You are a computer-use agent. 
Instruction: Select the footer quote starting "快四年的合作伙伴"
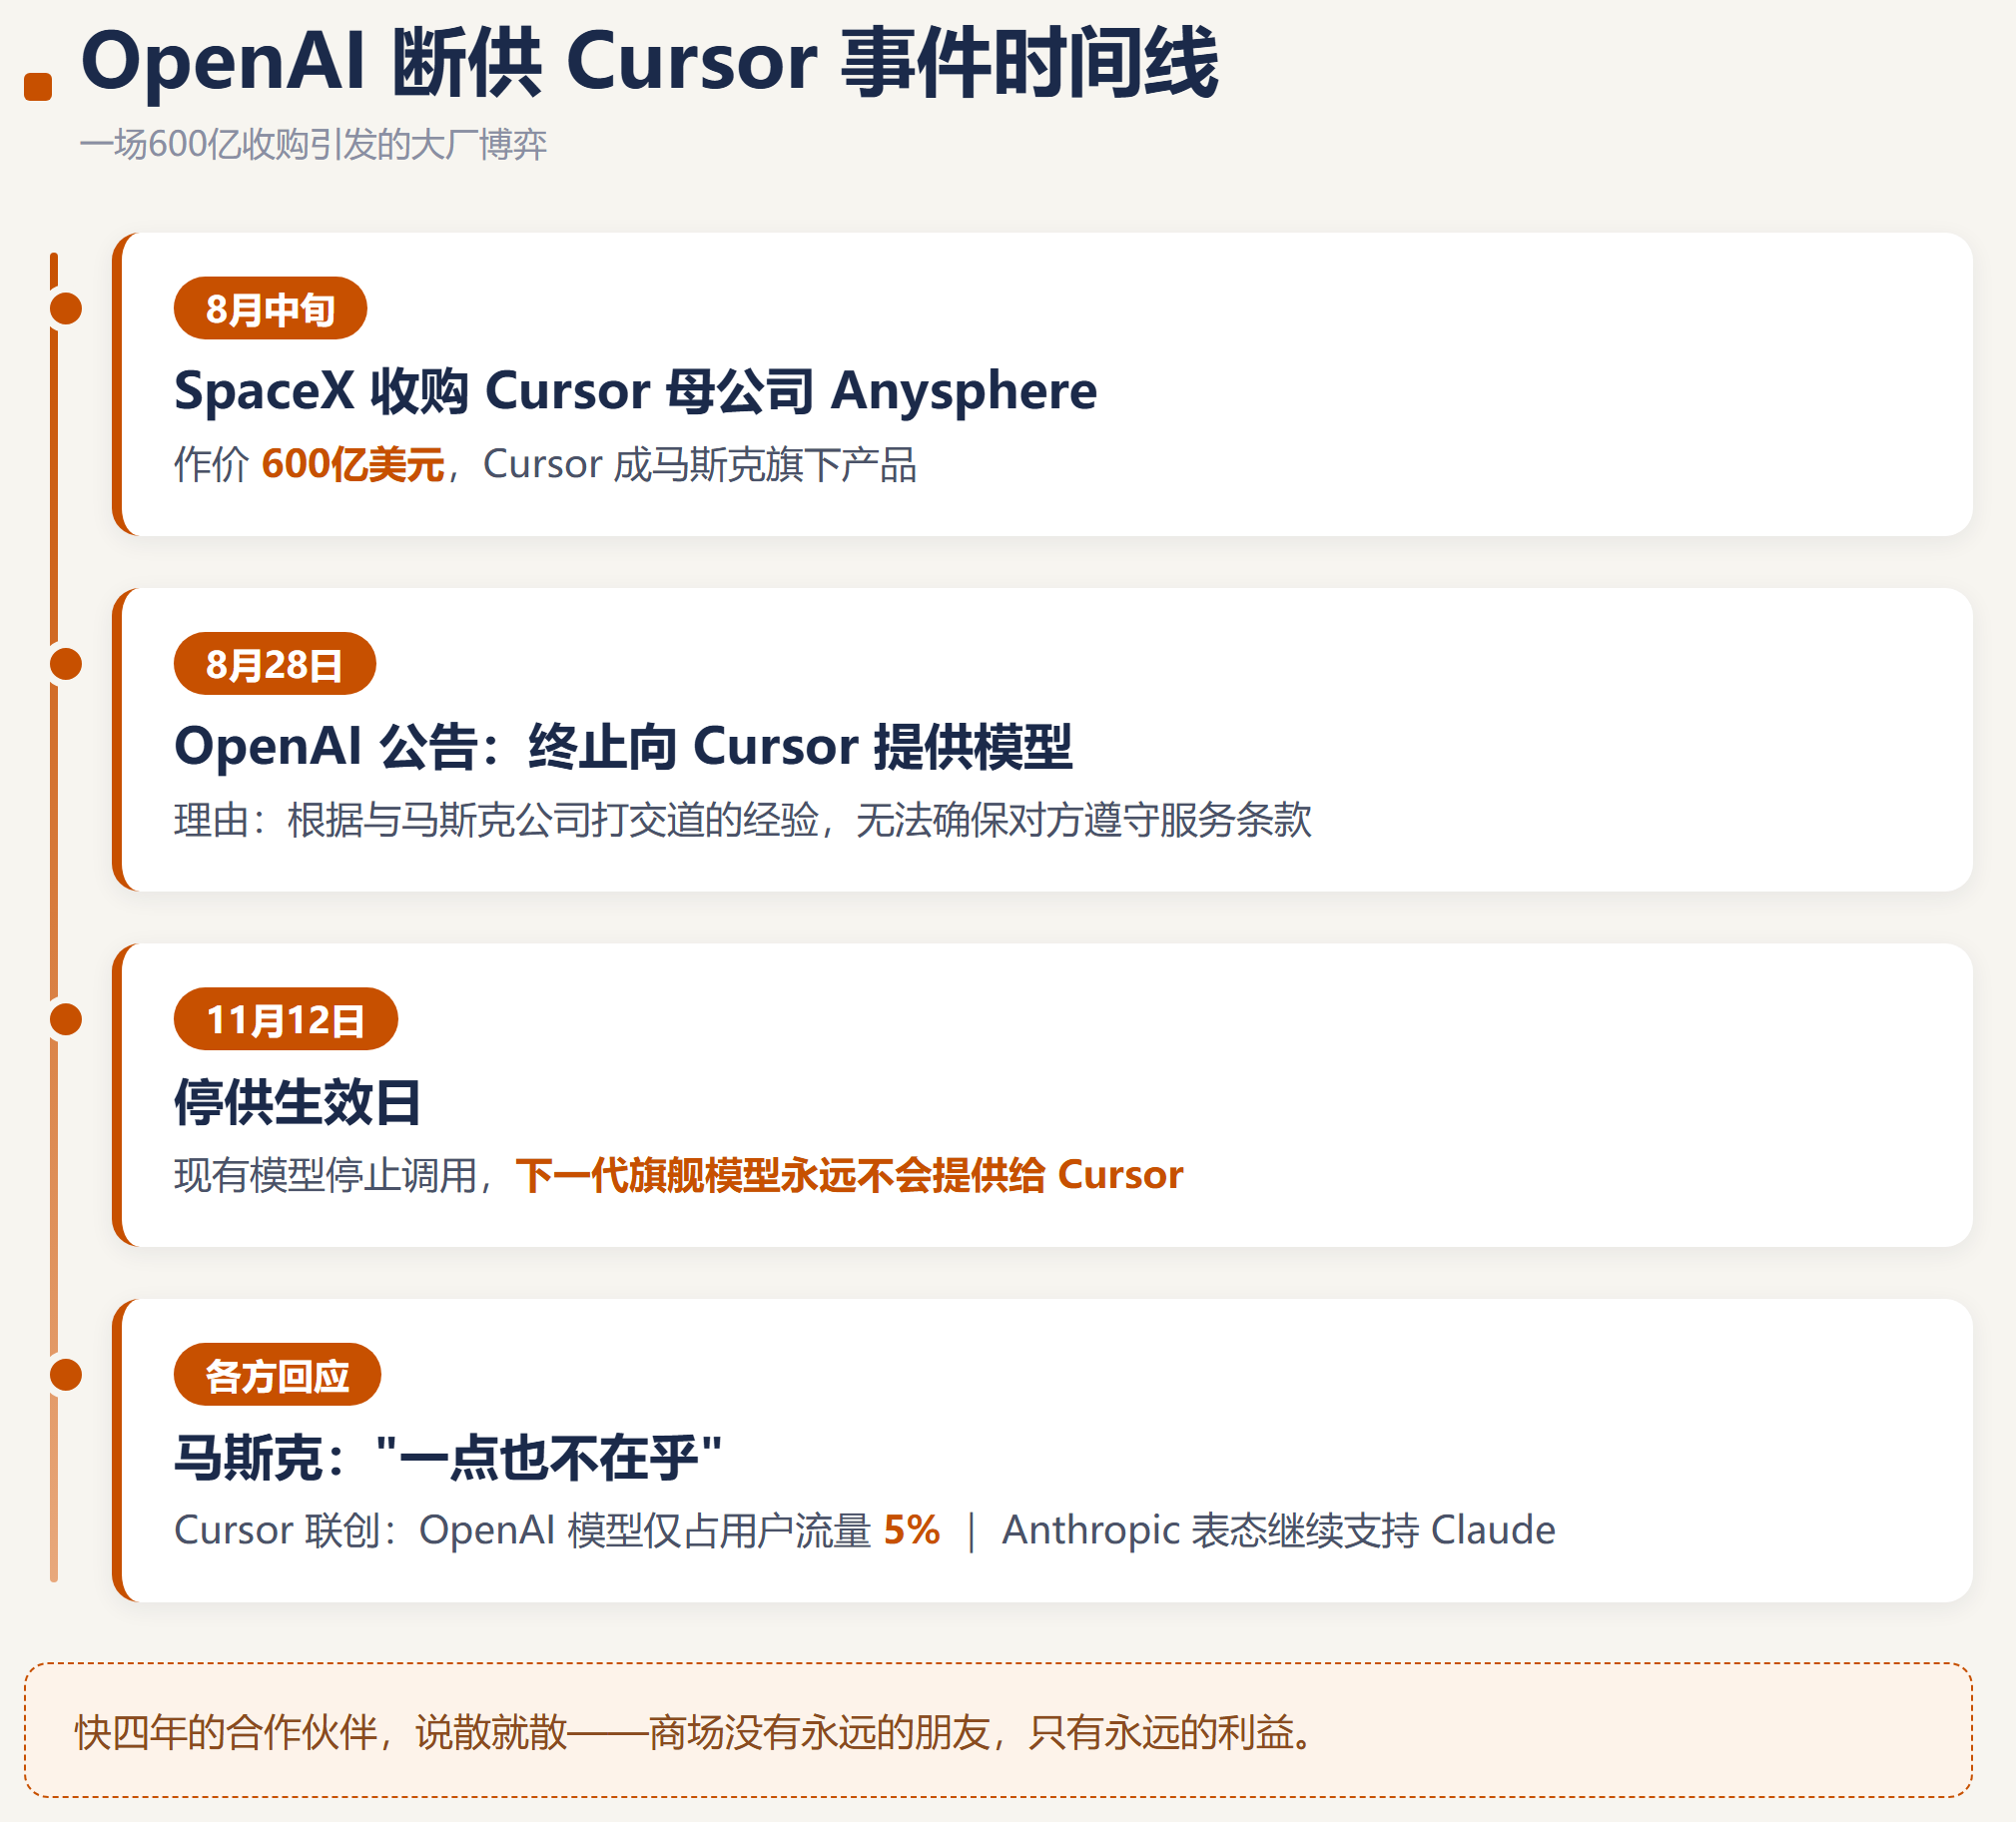[695, 1732]
